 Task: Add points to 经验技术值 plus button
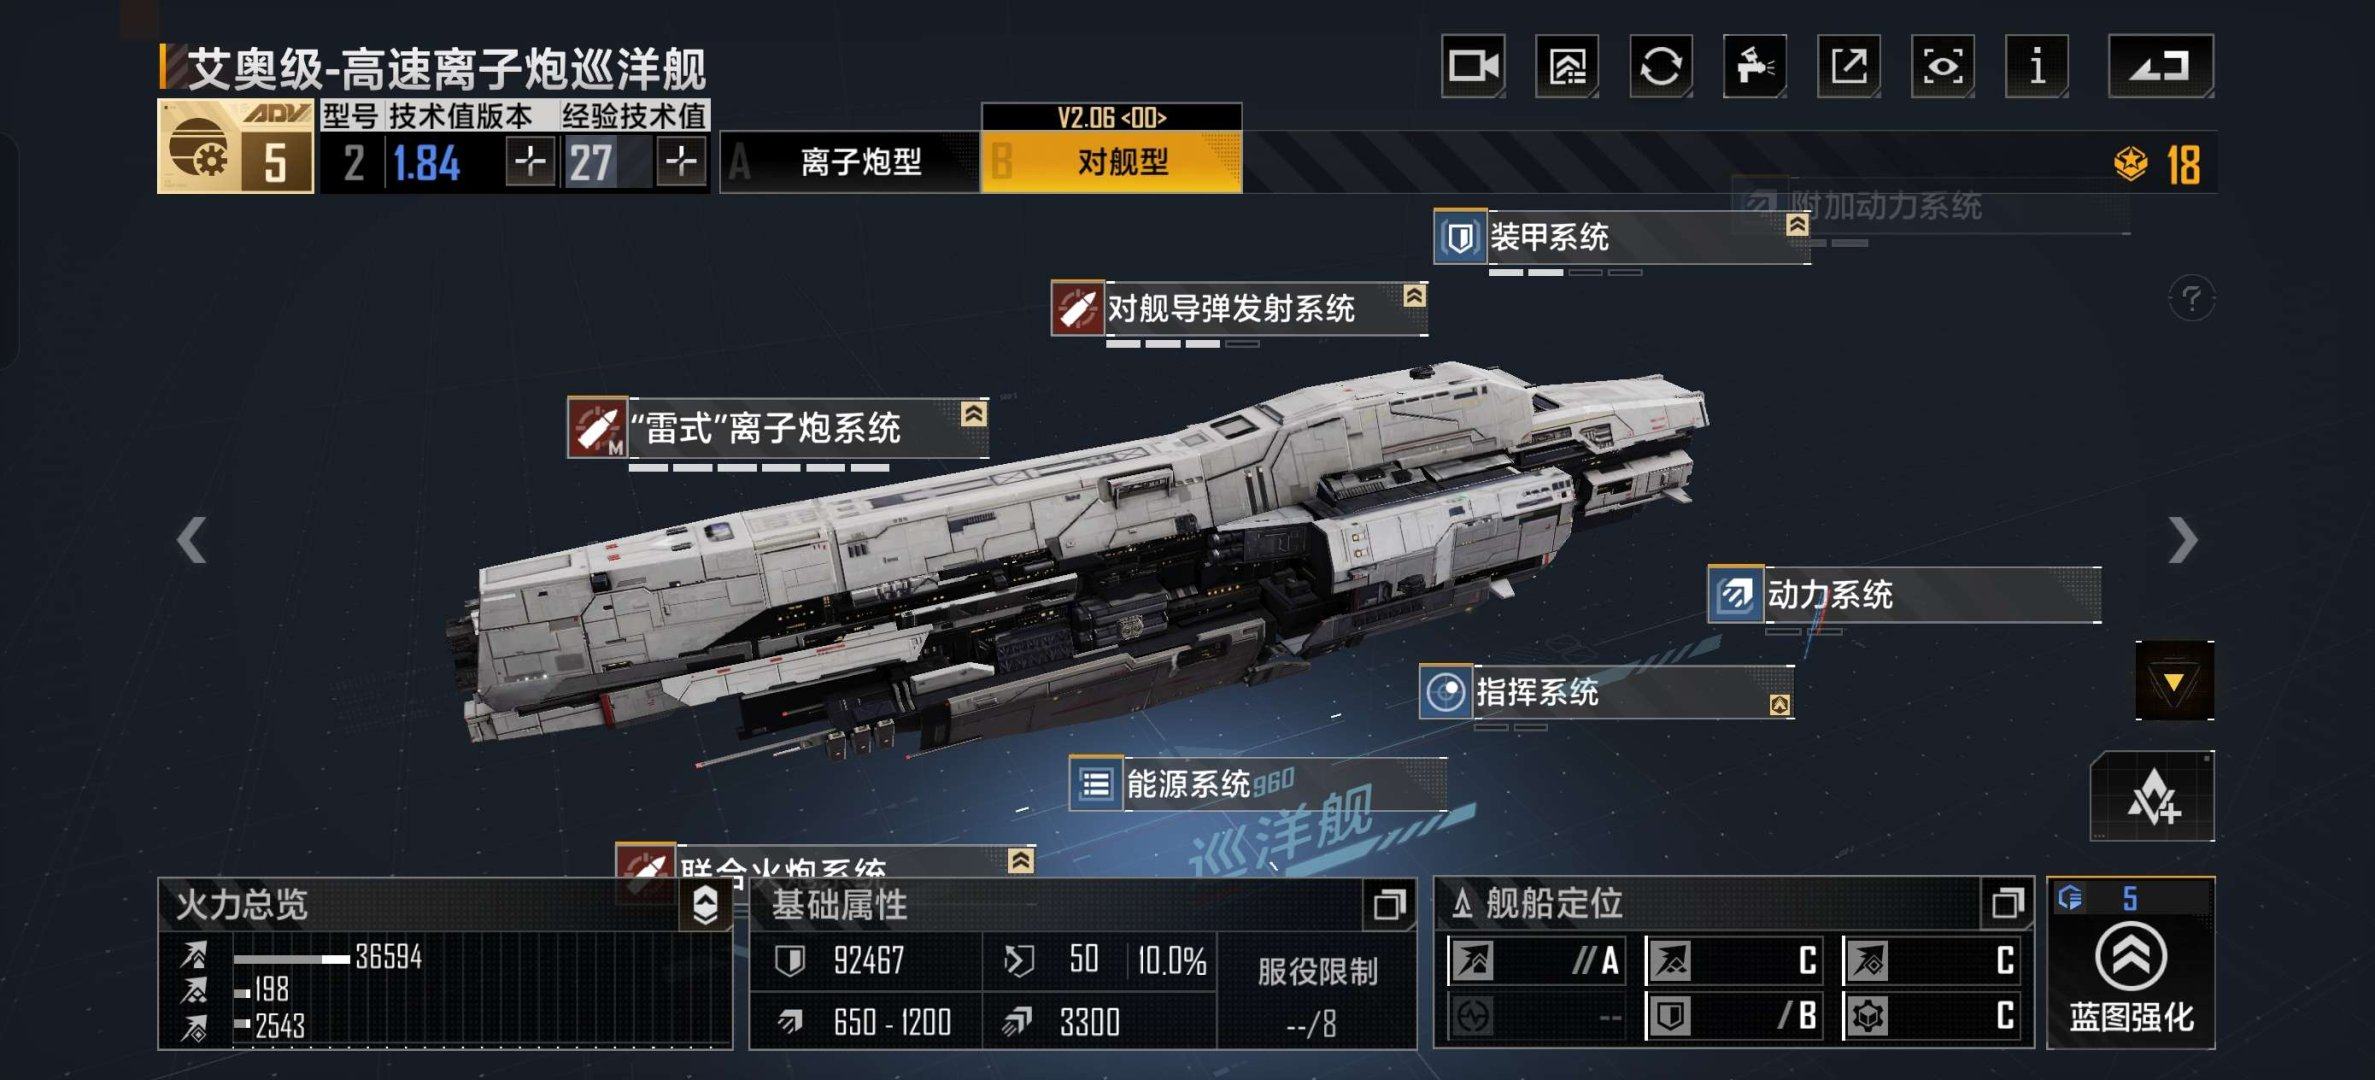(681, 162)
